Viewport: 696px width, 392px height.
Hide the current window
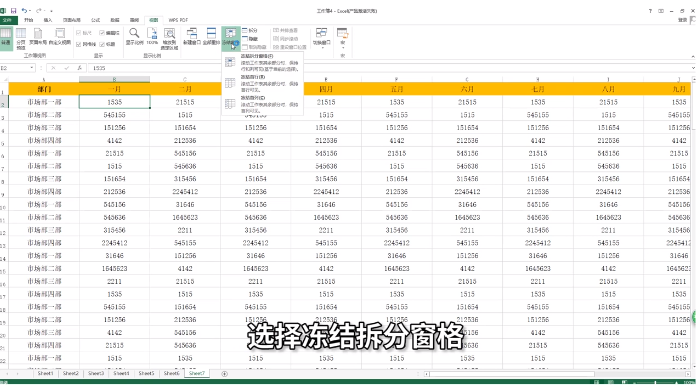coord(250,39)
